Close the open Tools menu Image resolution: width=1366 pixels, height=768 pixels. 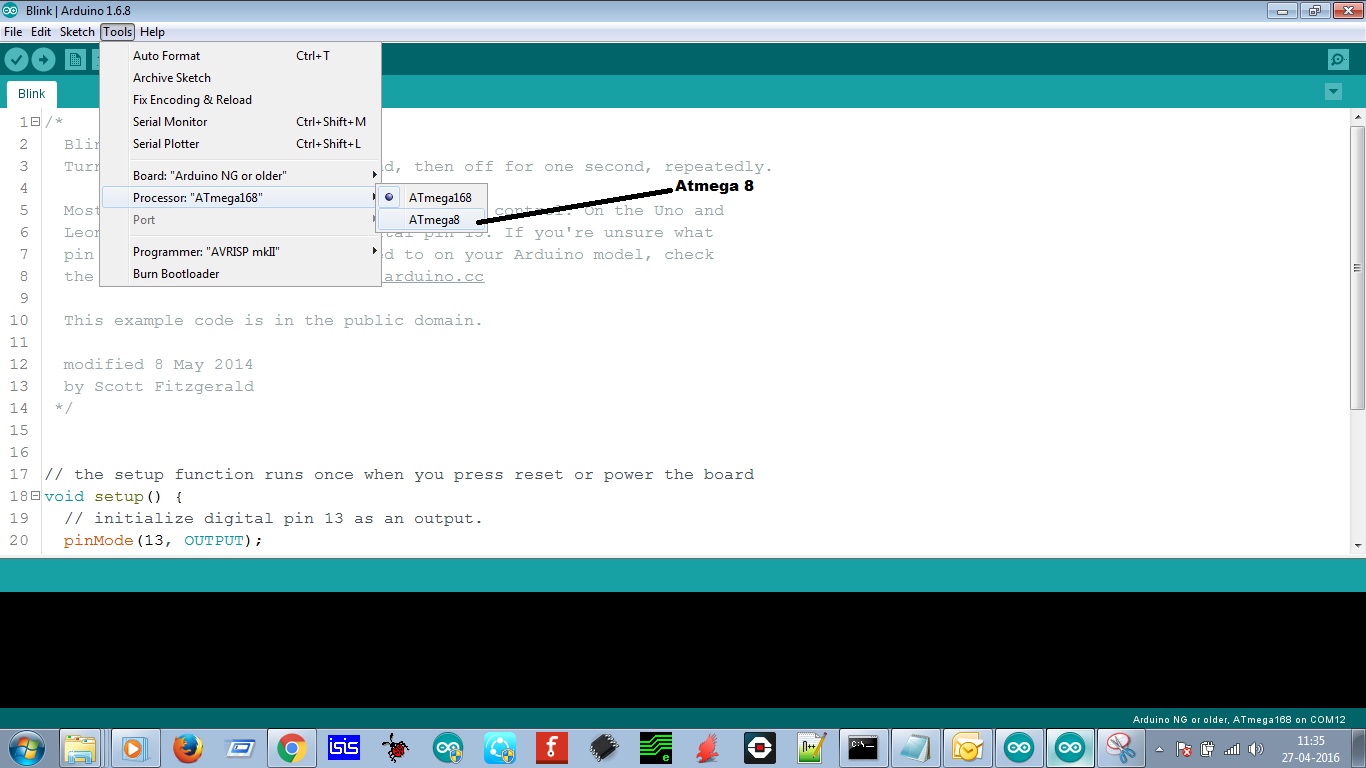(x=117, y=32)
